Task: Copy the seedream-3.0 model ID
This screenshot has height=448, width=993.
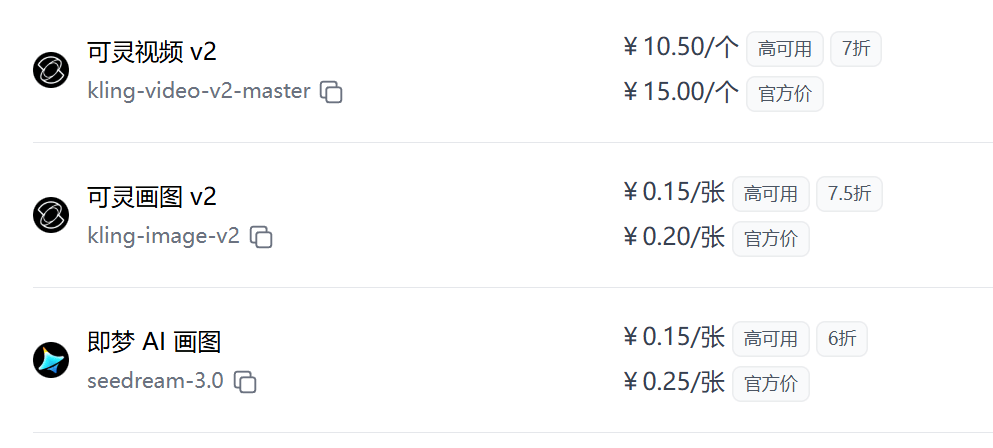Action: [245, 382]
